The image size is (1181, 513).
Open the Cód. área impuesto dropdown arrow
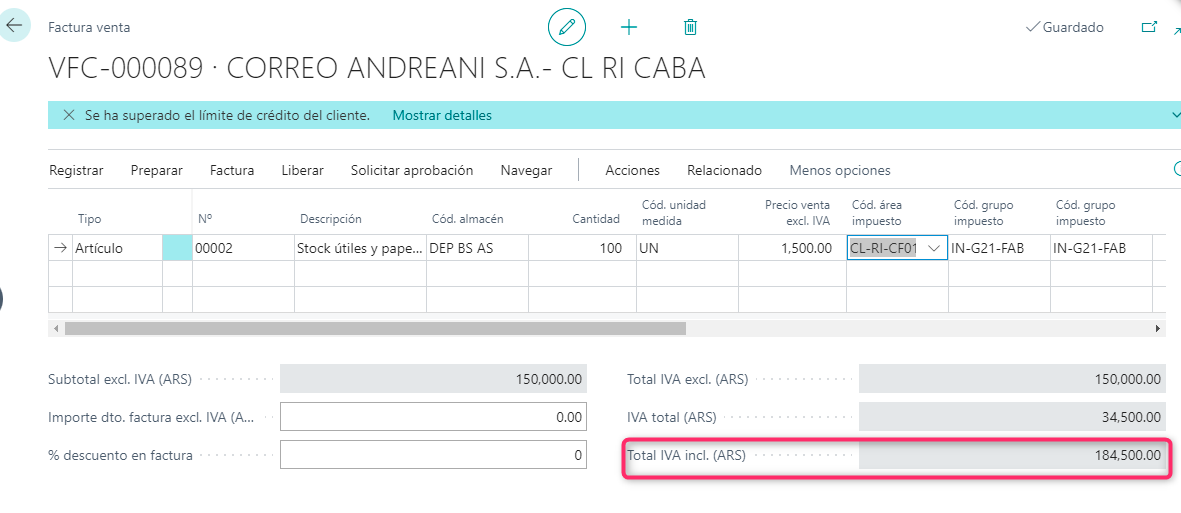click(934, 248)
